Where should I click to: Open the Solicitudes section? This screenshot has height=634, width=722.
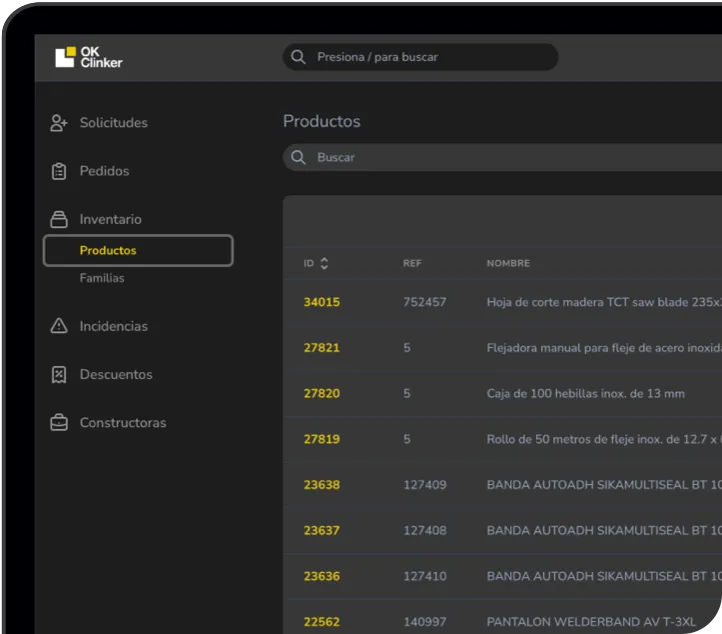[x=113, y=123]
